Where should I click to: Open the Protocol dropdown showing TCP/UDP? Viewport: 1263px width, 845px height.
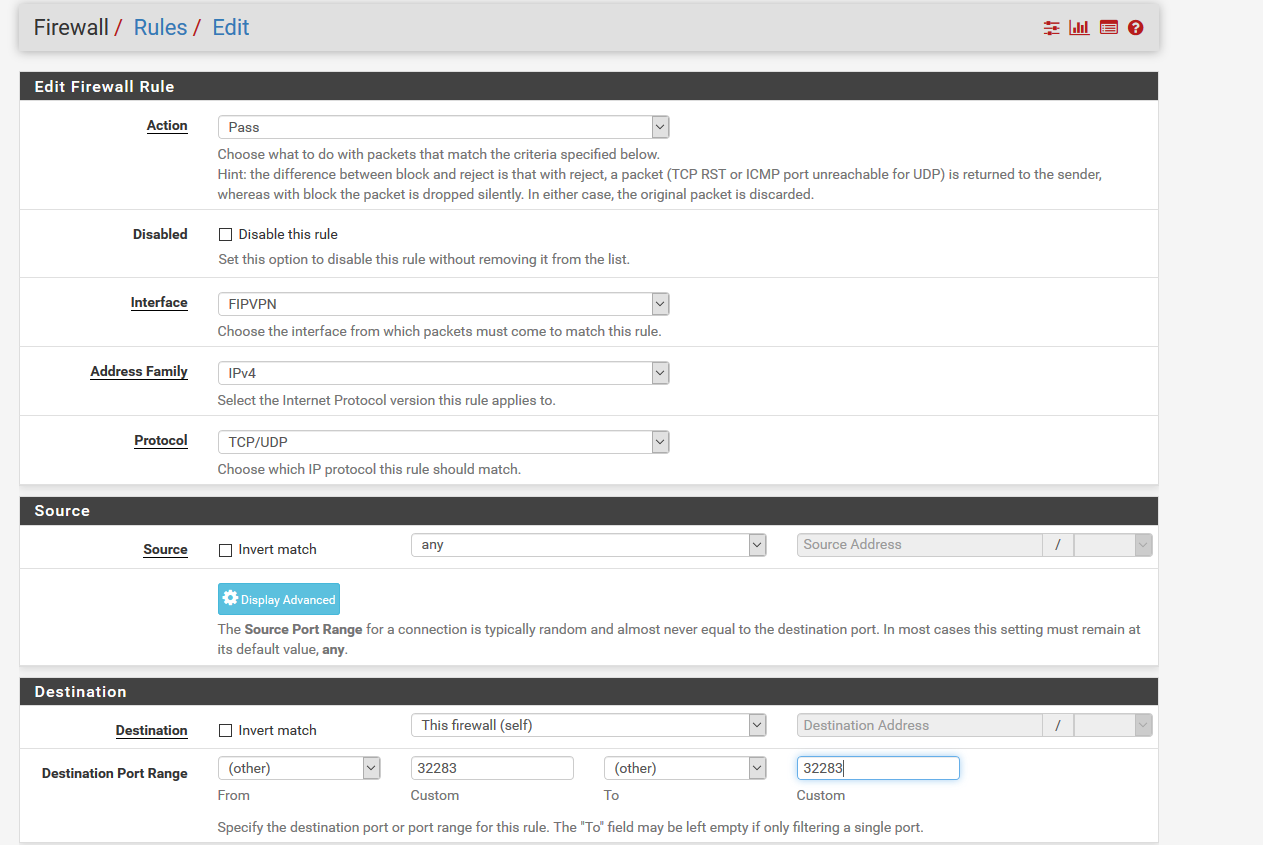click(x=443, y=442)
